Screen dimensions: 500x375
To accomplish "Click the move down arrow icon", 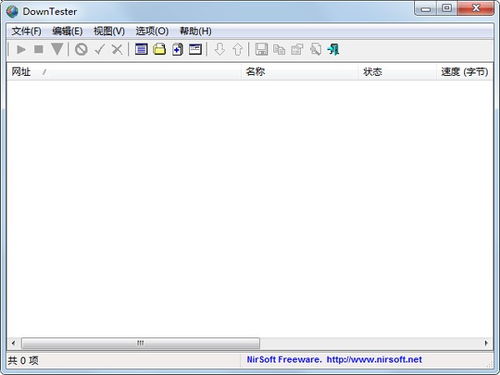I will [220, 49].
